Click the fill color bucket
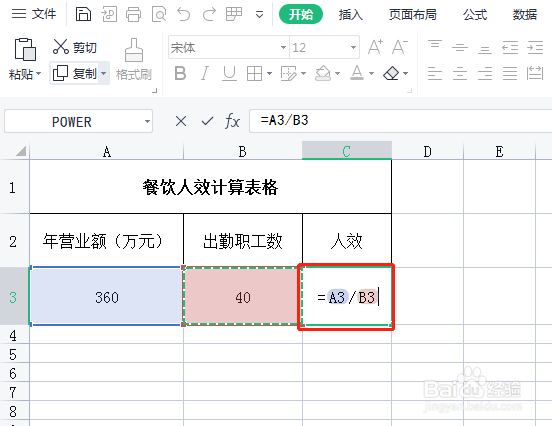 323,74
